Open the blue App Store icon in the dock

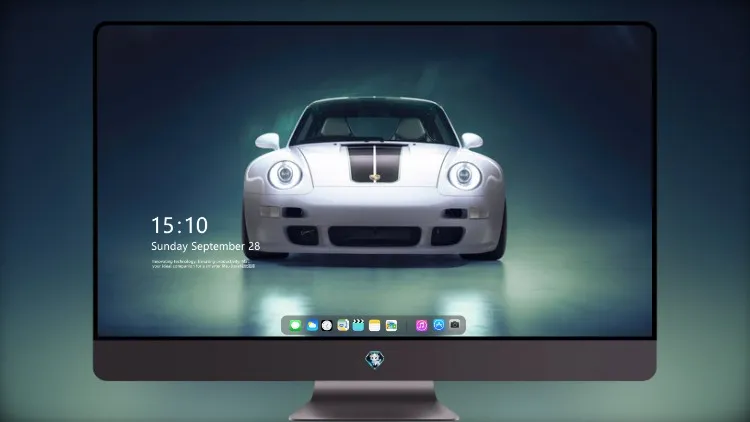coord(439,325)
